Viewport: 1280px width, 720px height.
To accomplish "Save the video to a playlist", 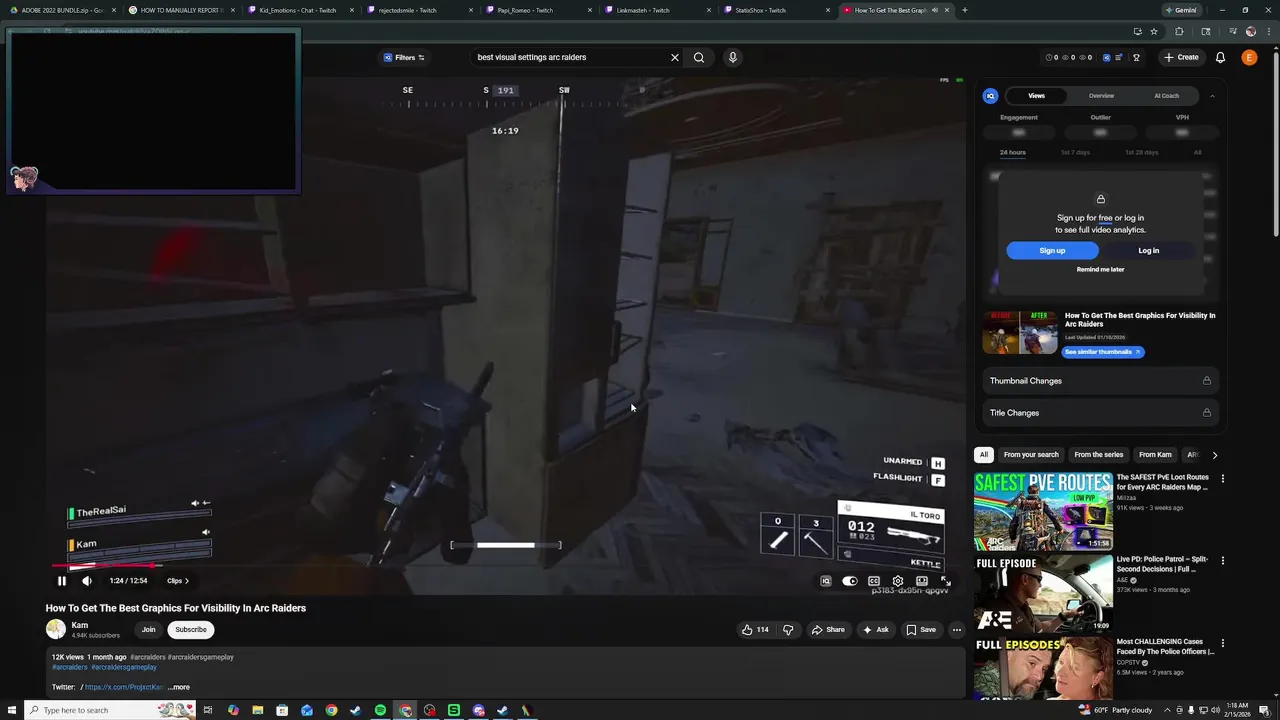I will (921, 630).
